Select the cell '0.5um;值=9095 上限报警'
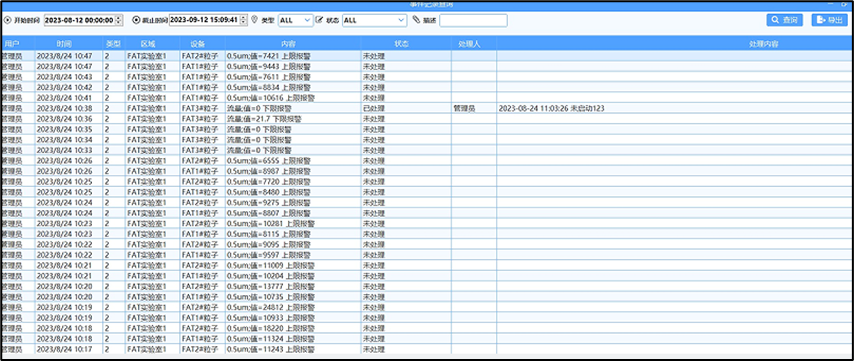 [x=293, y=244]
